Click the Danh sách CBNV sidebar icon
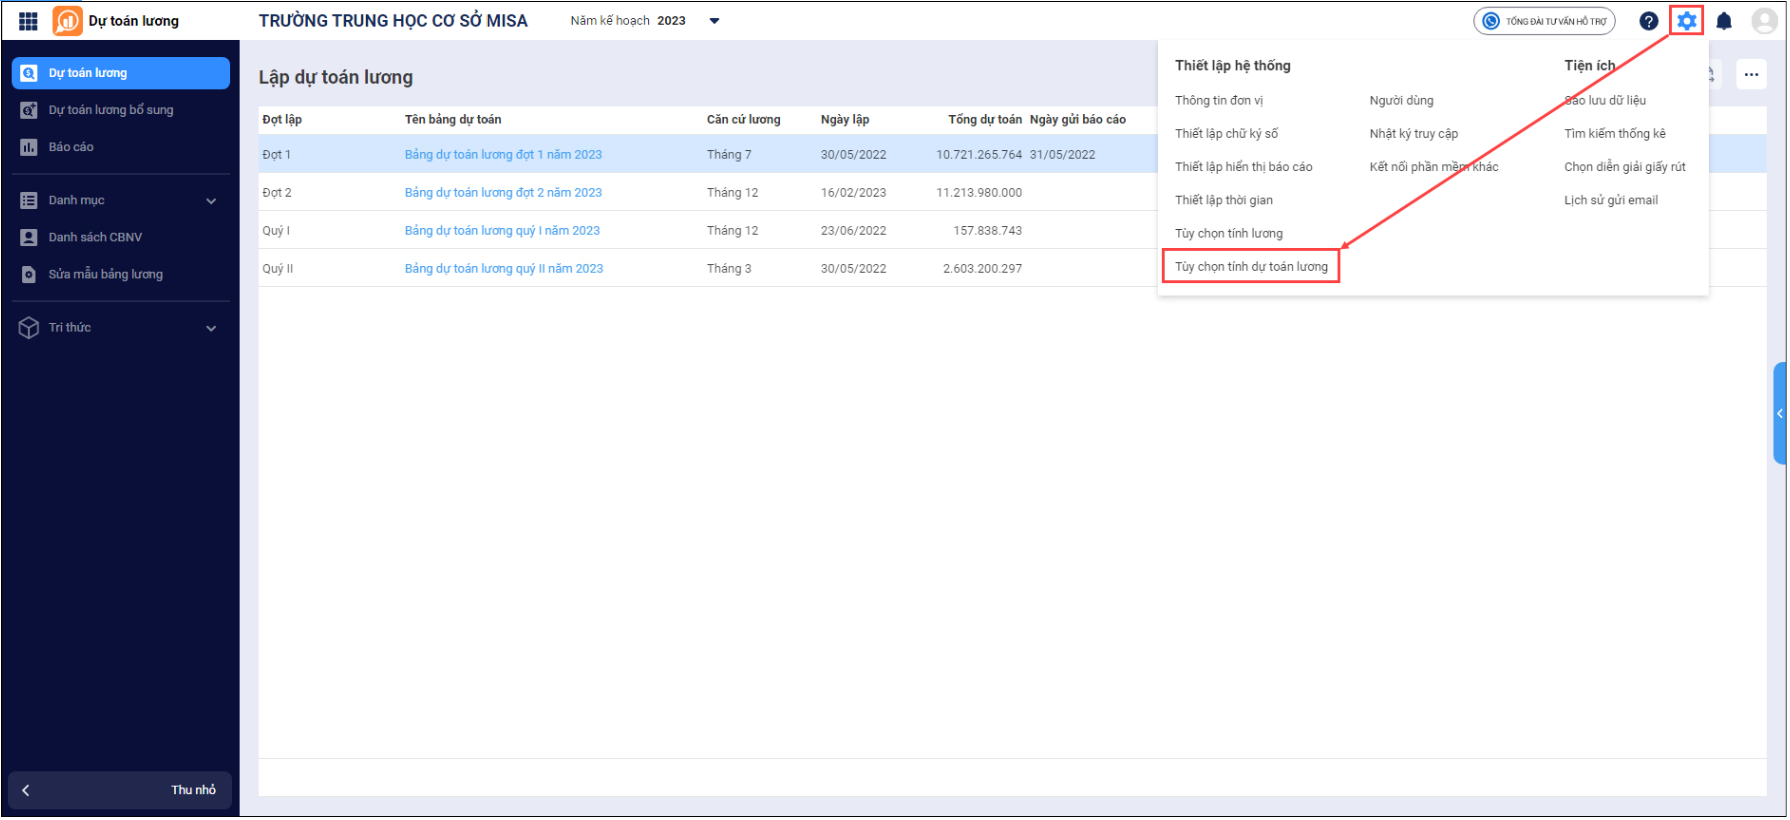Image resolution: width=1790 pixels, height=820 pixels. tap(29, 237)
